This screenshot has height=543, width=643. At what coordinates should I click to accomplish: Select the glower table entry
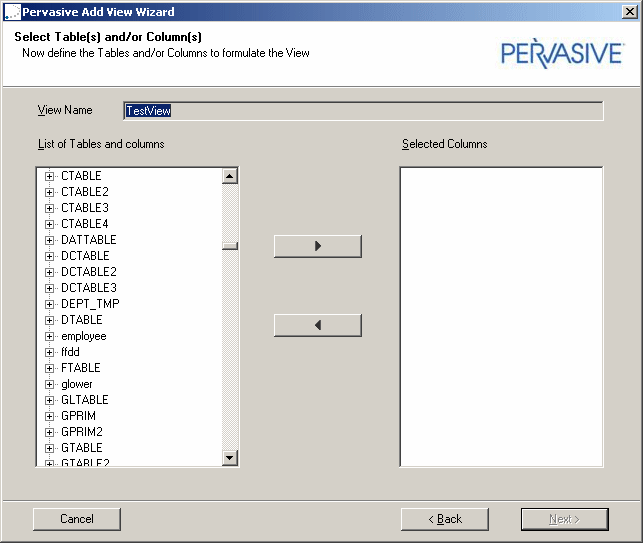coord(76,384)
